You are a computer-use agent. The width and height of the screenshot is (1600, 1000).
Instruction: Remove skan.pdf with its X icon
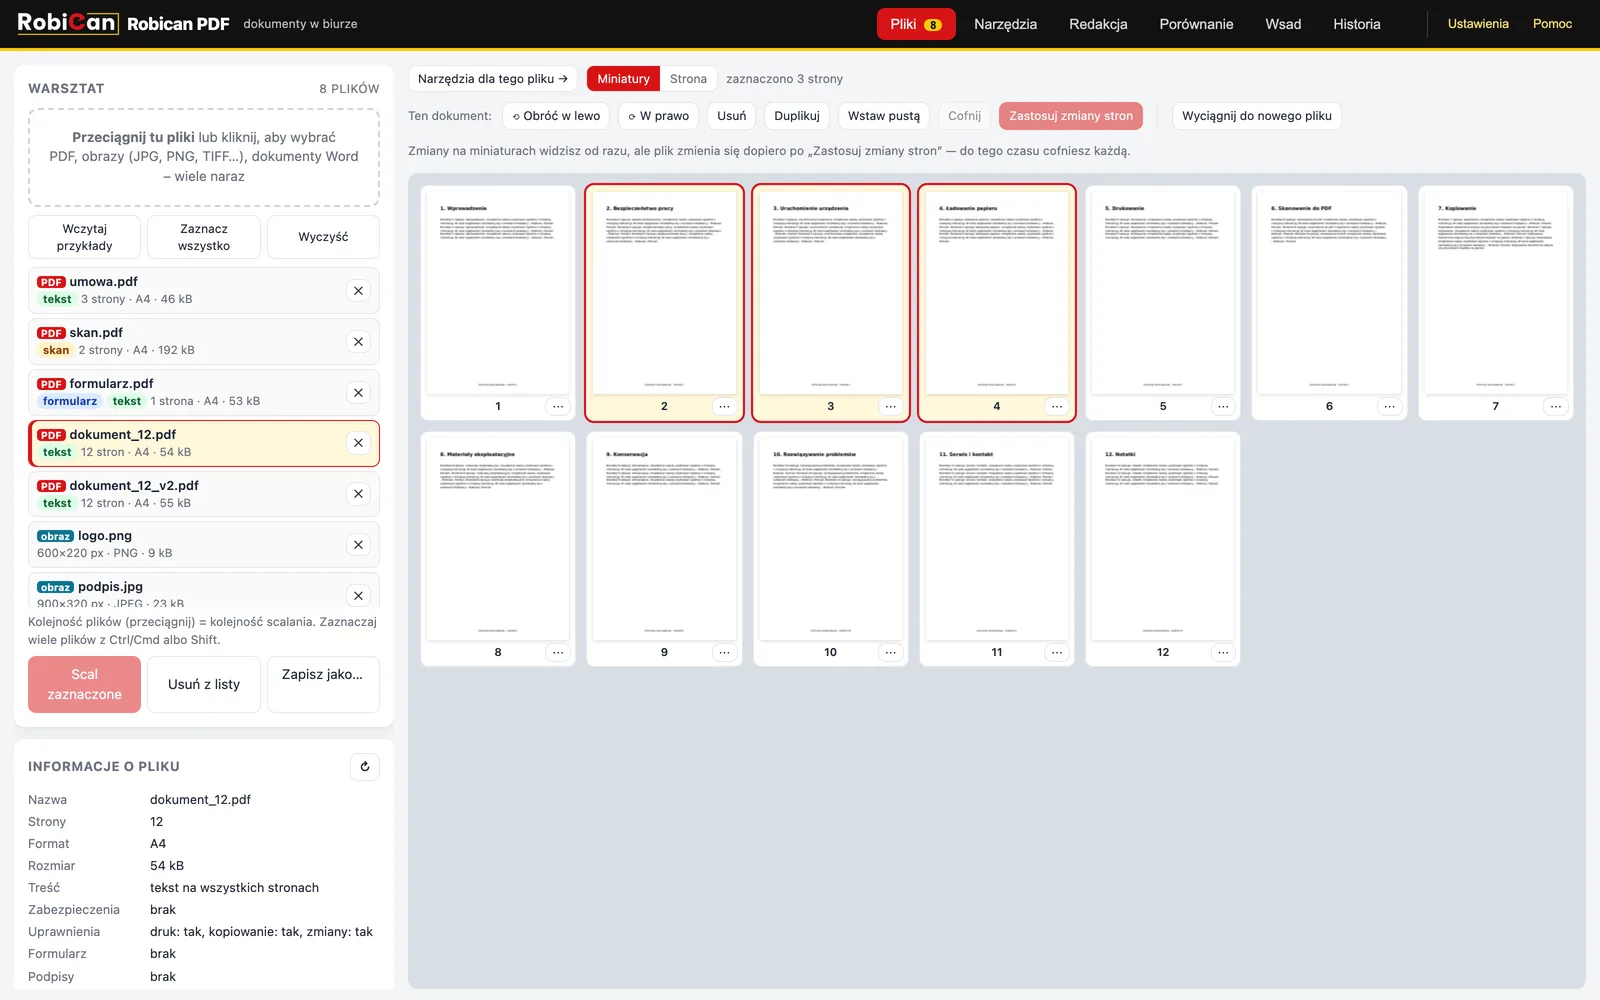(358, 342)
